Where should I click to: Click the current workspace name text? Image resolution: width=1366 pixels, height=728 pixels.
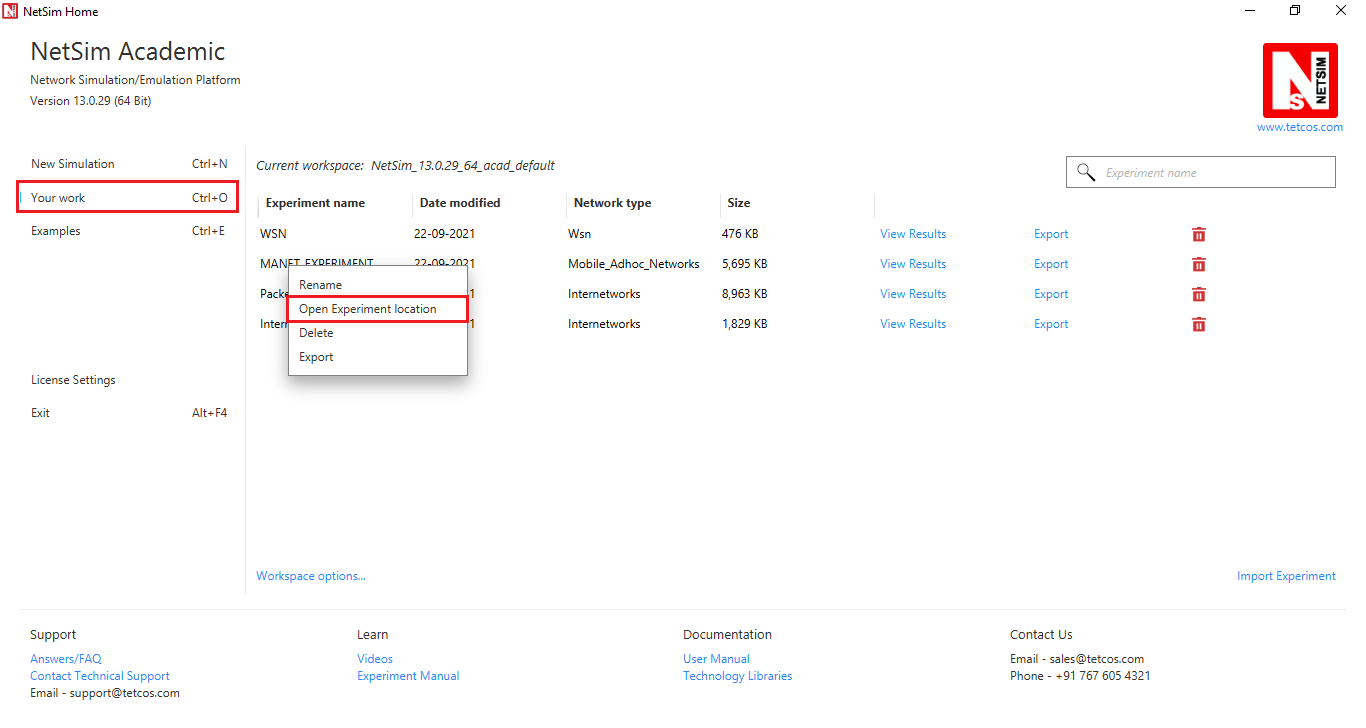tap(463, 166)
